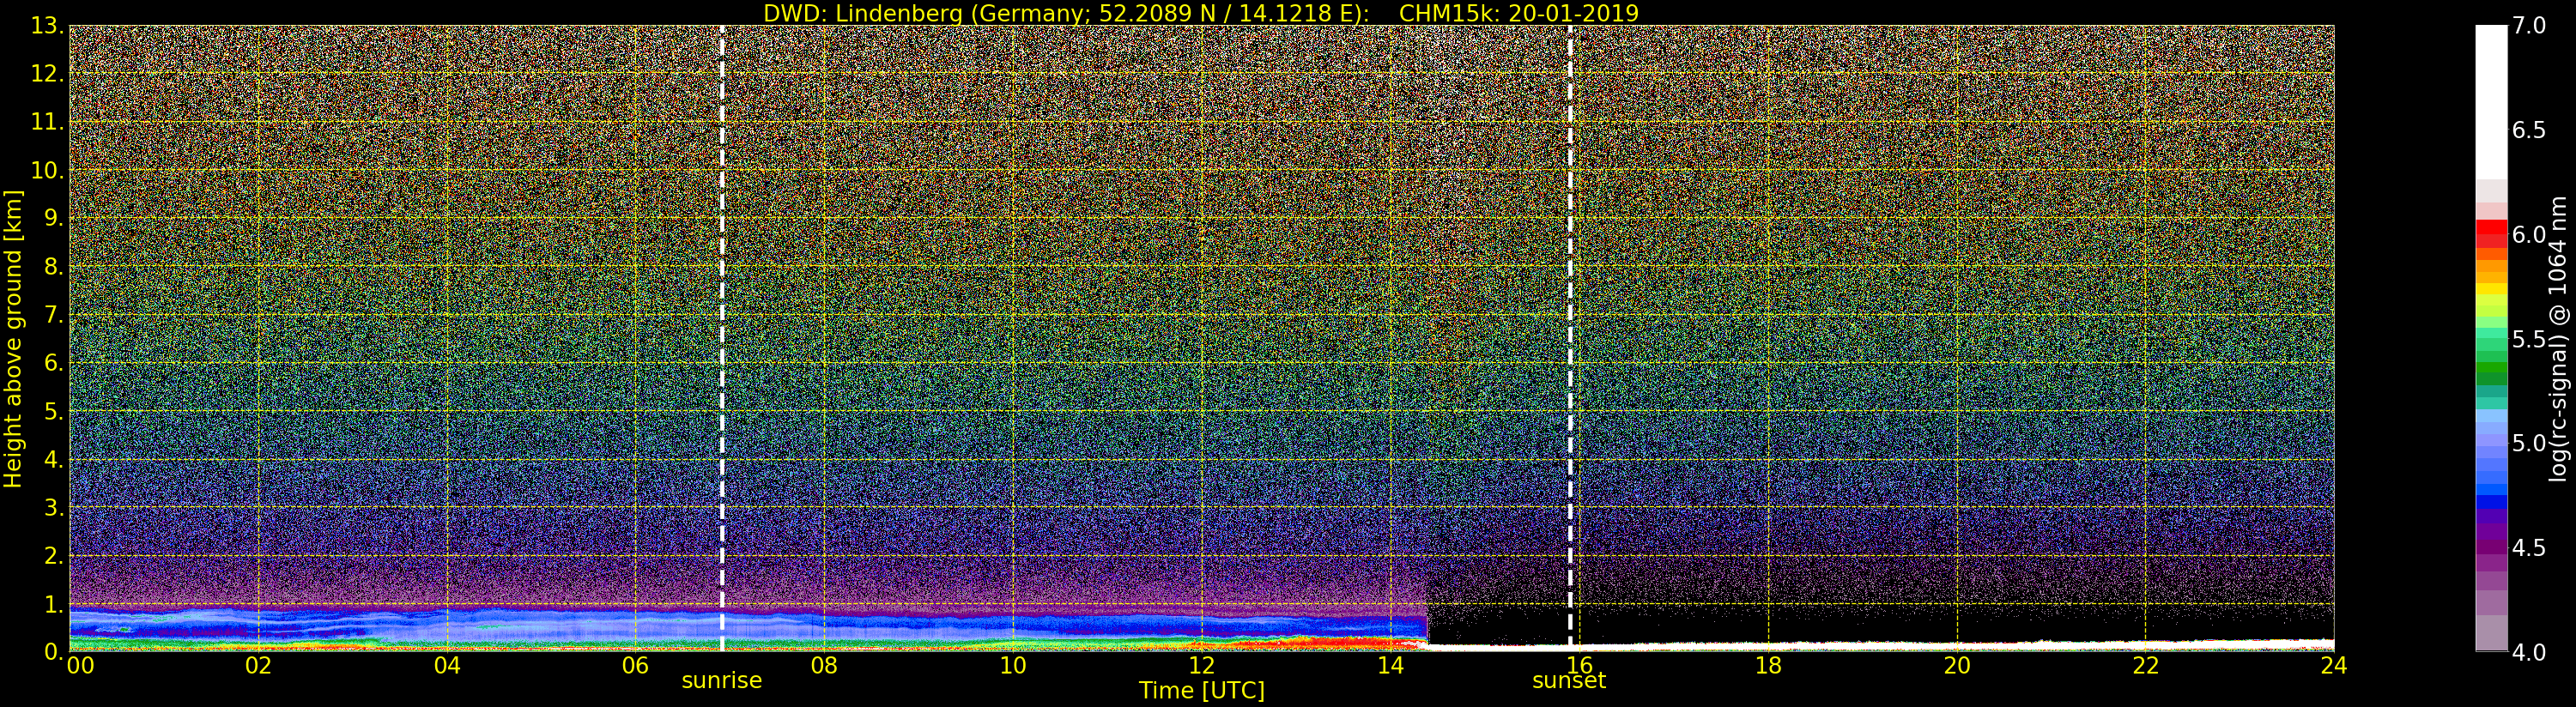Pick the time-axis tick label "00"
This screenshot has width=2576, height=707.
point(80,665)
